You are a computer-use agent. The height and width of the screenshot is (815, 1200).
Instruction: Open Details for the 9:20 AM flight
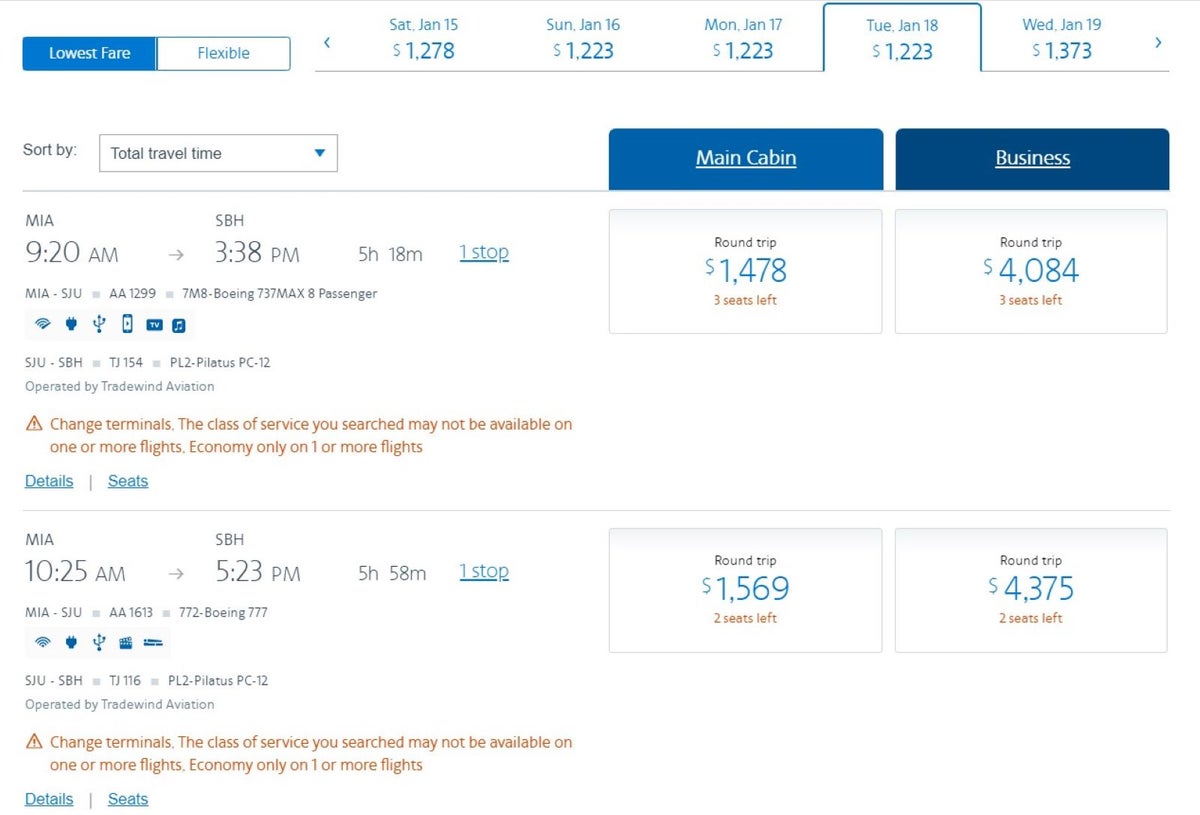pyautogui.click(x=49, y=481)
